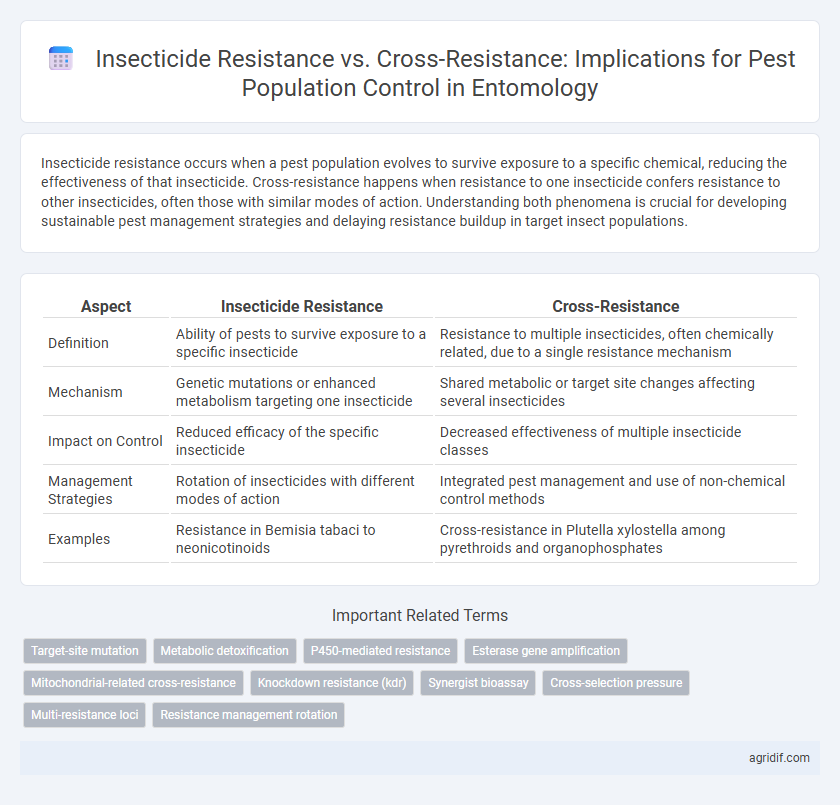Select cell 'Resistance in Bemisia tabaci to neonicotinoids'
Image resolution: width=840 pixels, height=805 pixels.
(302, 539)
